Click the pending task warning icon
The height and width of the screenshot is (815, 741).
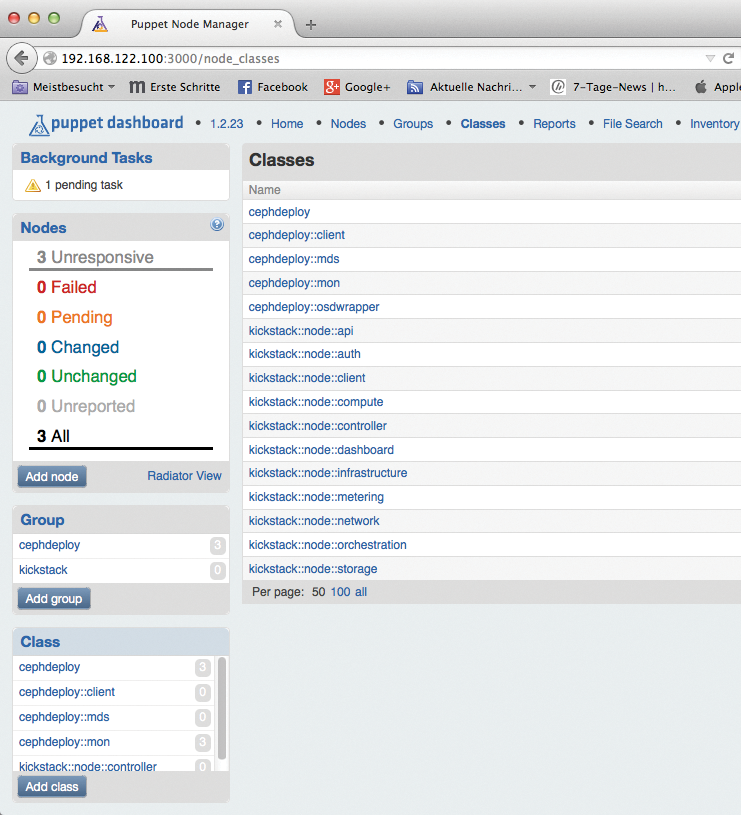tap(32, 185)
